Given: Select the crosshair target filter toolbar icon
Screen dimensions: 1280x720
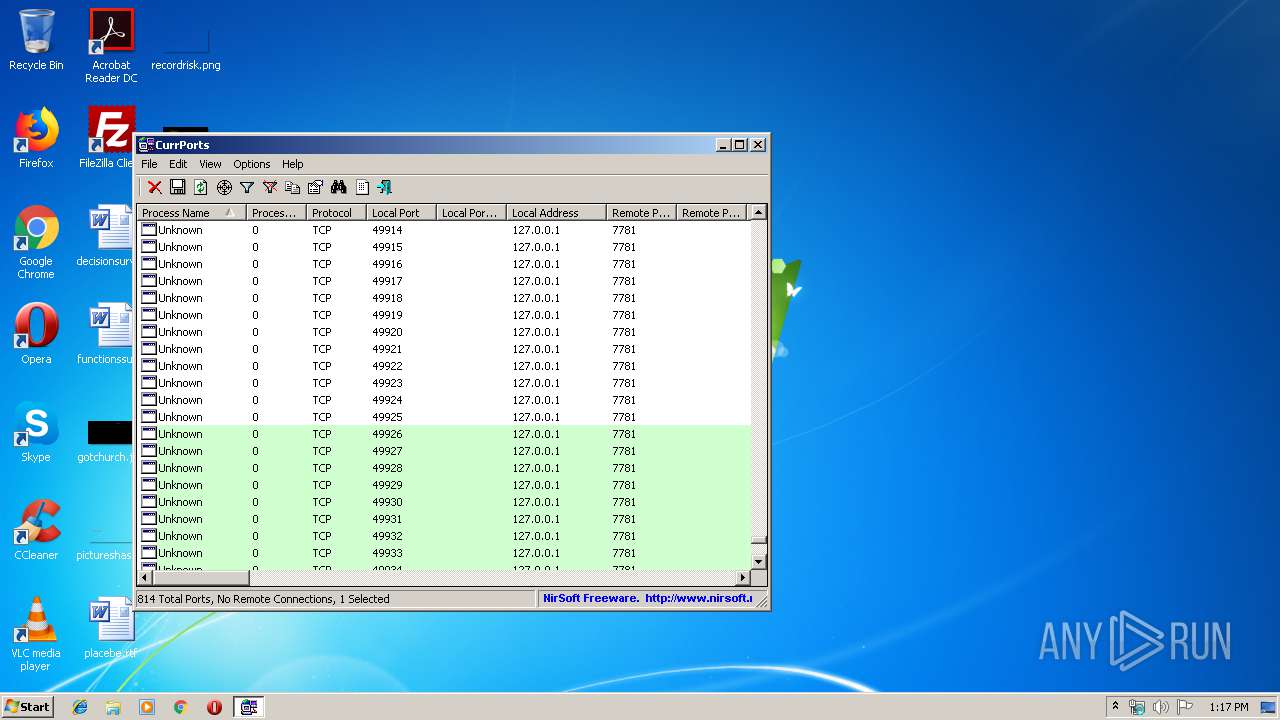Looking at the screenshot, I should [x=224, y=187].
